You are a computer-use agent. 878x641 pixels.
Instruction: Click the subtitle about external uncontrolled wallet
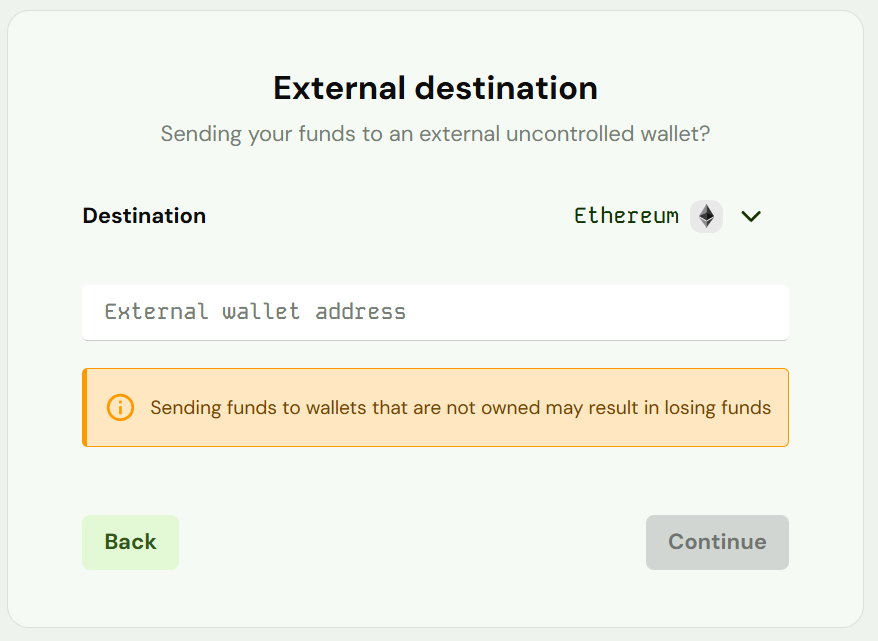tap(435, 134)
